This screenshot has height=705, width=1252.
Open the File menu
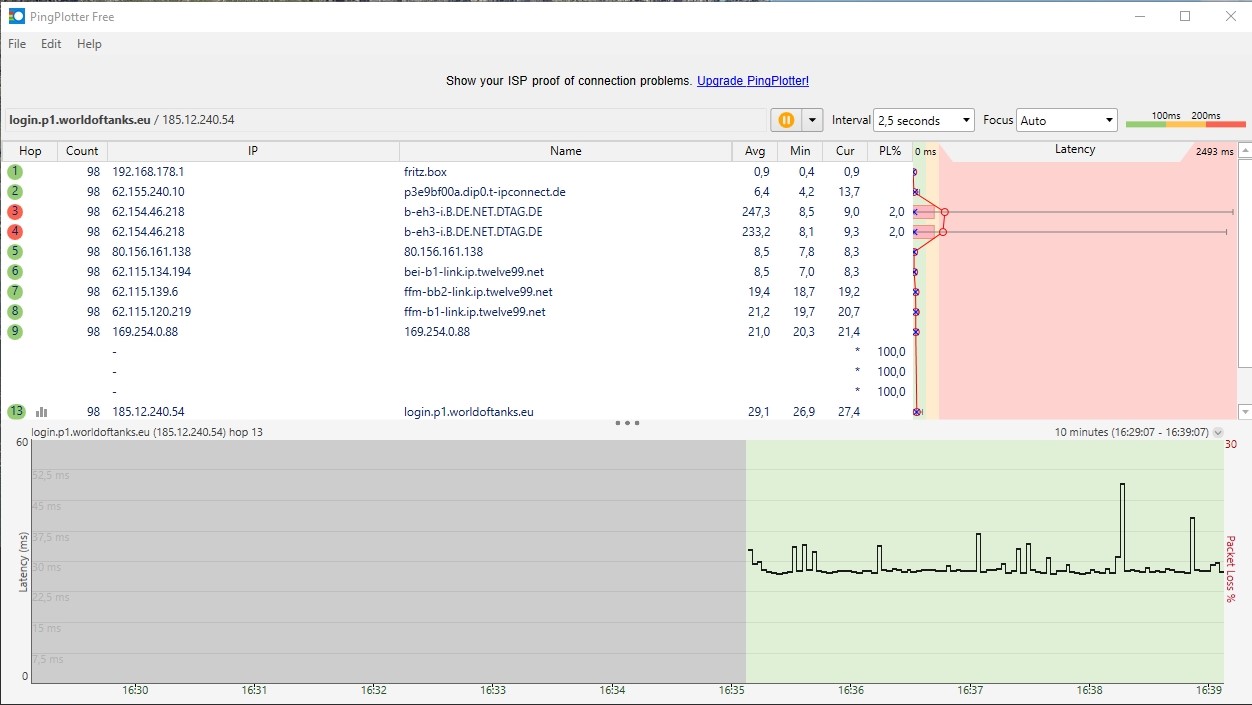(17, 44)
